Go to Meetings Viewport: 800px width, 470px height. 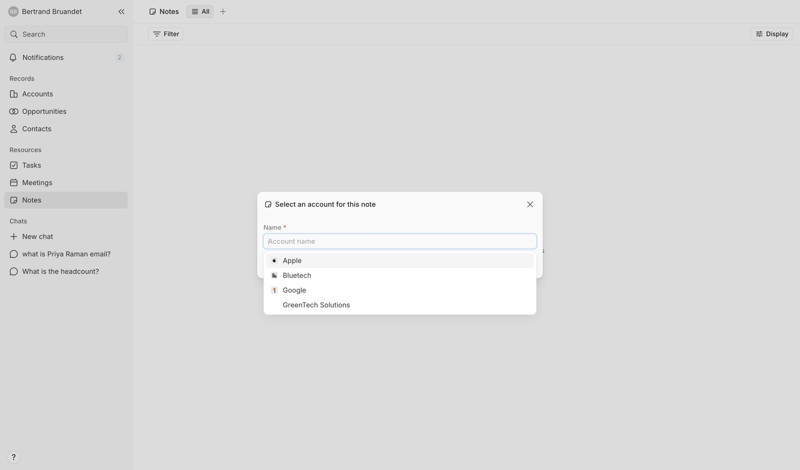point(66,183)
